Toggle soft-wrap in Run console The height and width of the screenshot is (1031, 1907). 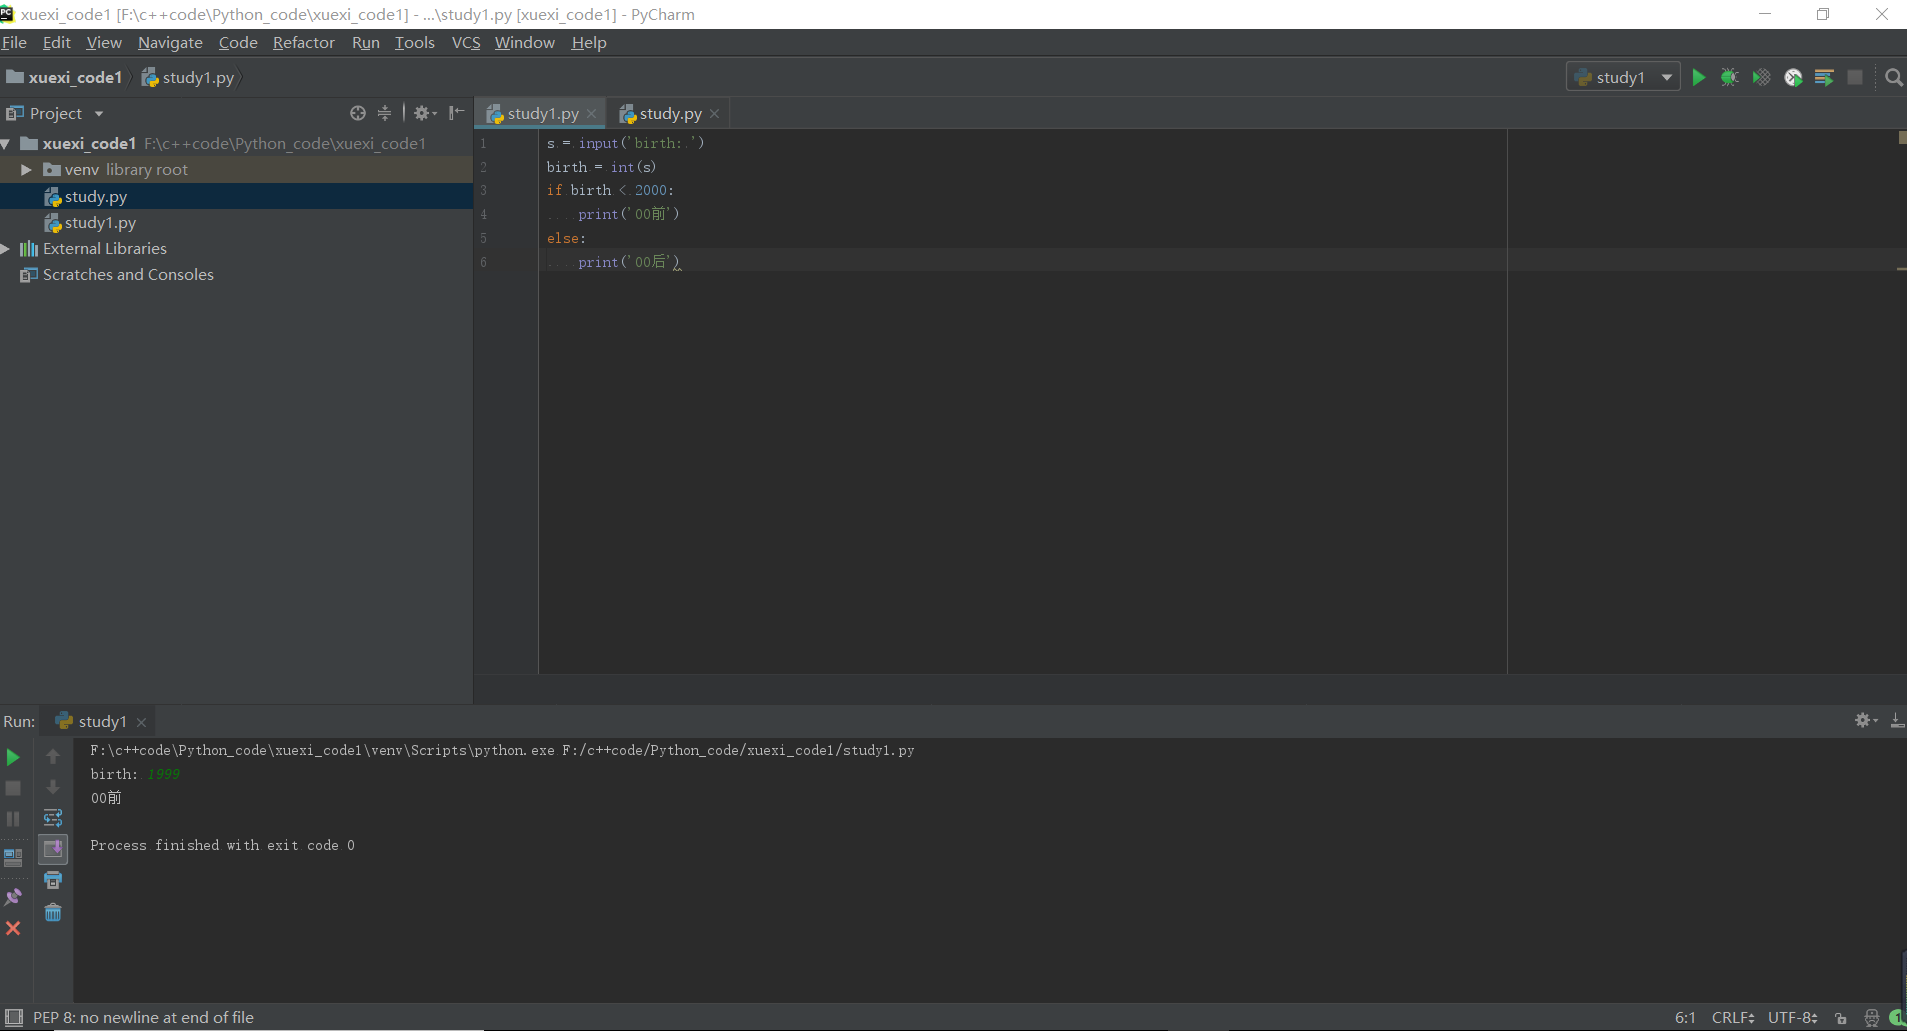53,818
